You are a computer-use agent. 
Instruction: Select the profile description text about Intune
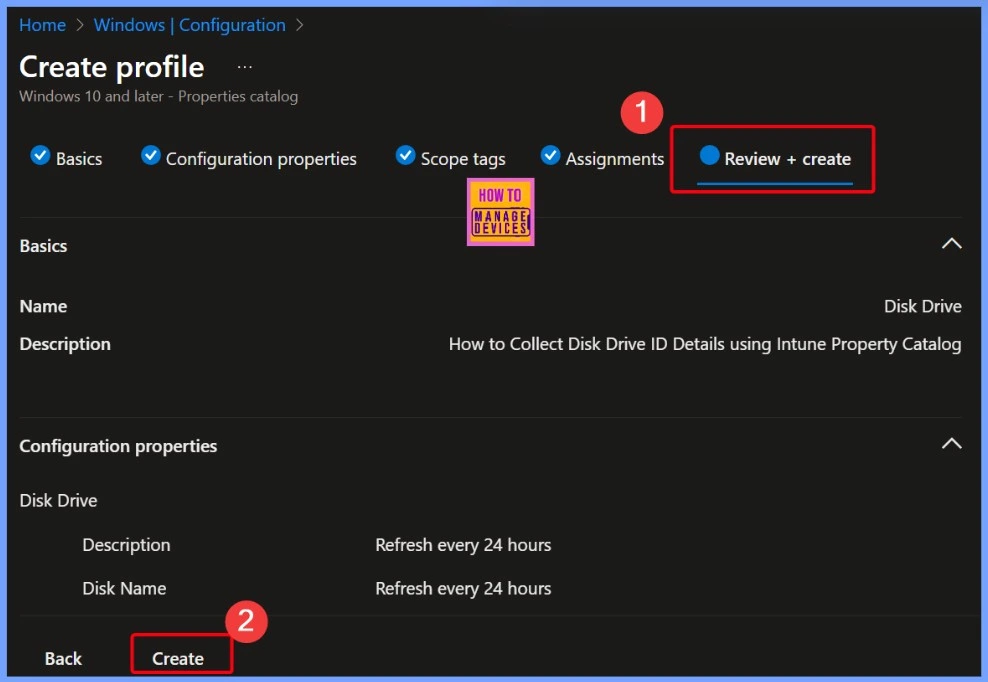point(705,344)
